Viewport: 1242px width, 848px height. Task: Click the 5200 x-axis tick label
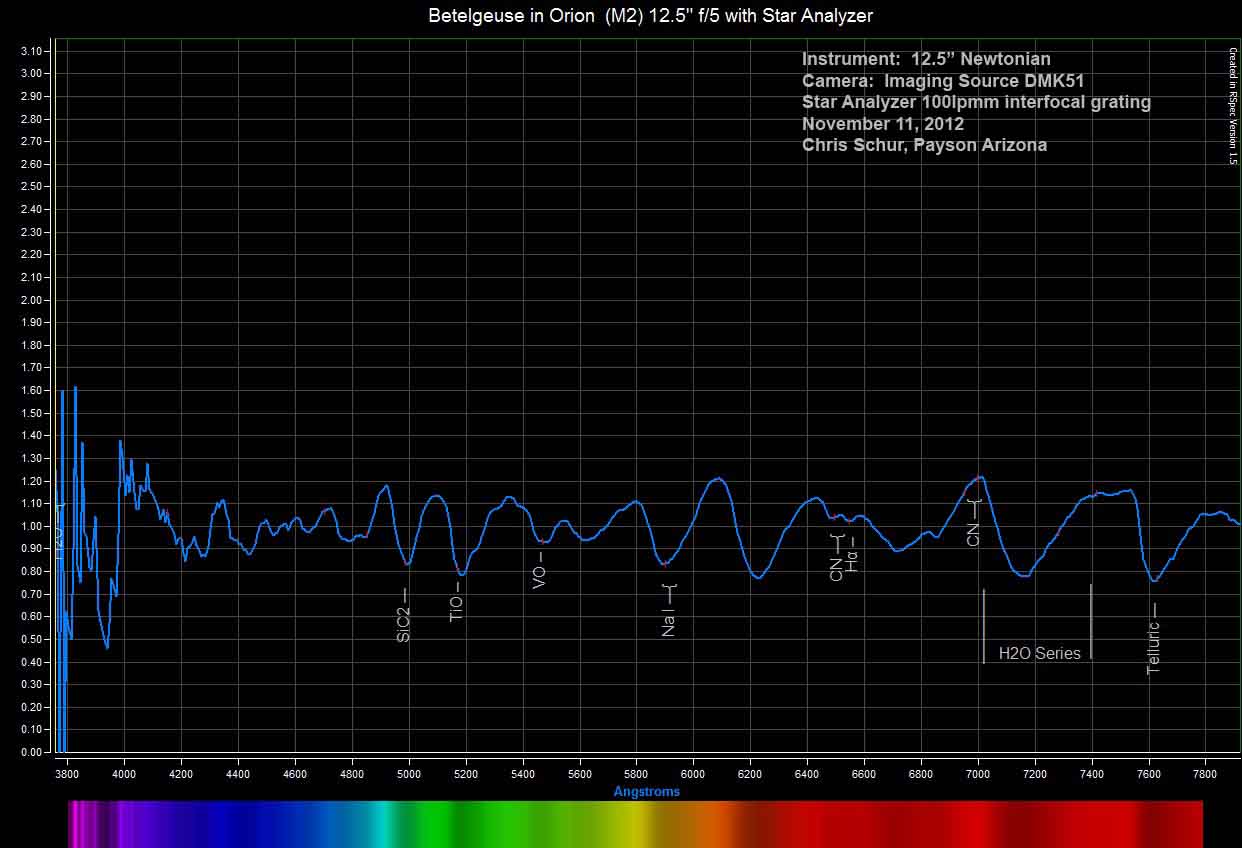click(x=466, y=773)
